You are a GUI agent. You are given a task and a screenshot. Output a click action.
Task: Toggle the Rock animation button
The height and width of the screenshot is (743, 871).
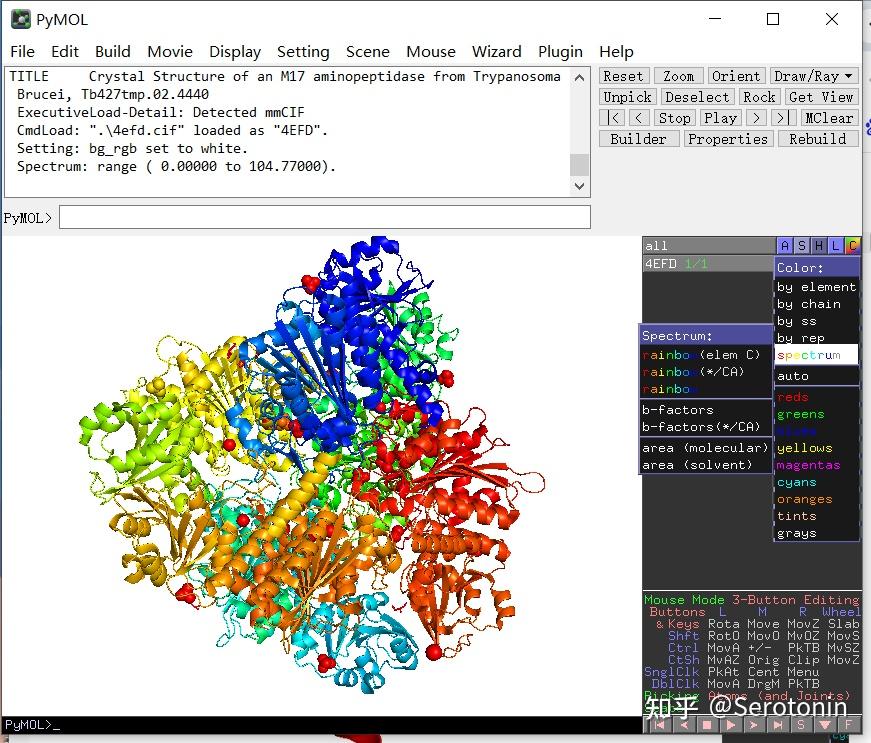point(759,97)
